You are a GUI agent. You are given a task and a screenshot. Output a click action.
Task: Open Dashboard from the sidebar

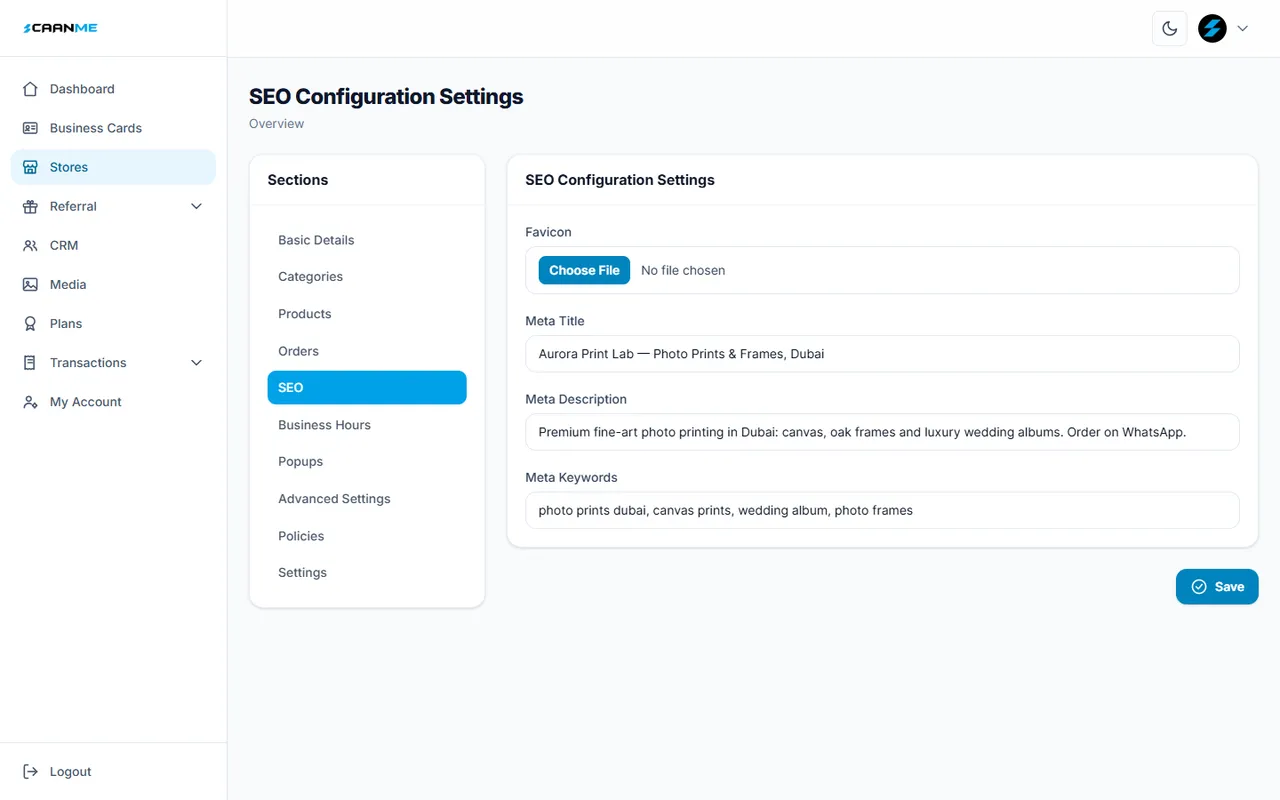pos(113,89)
